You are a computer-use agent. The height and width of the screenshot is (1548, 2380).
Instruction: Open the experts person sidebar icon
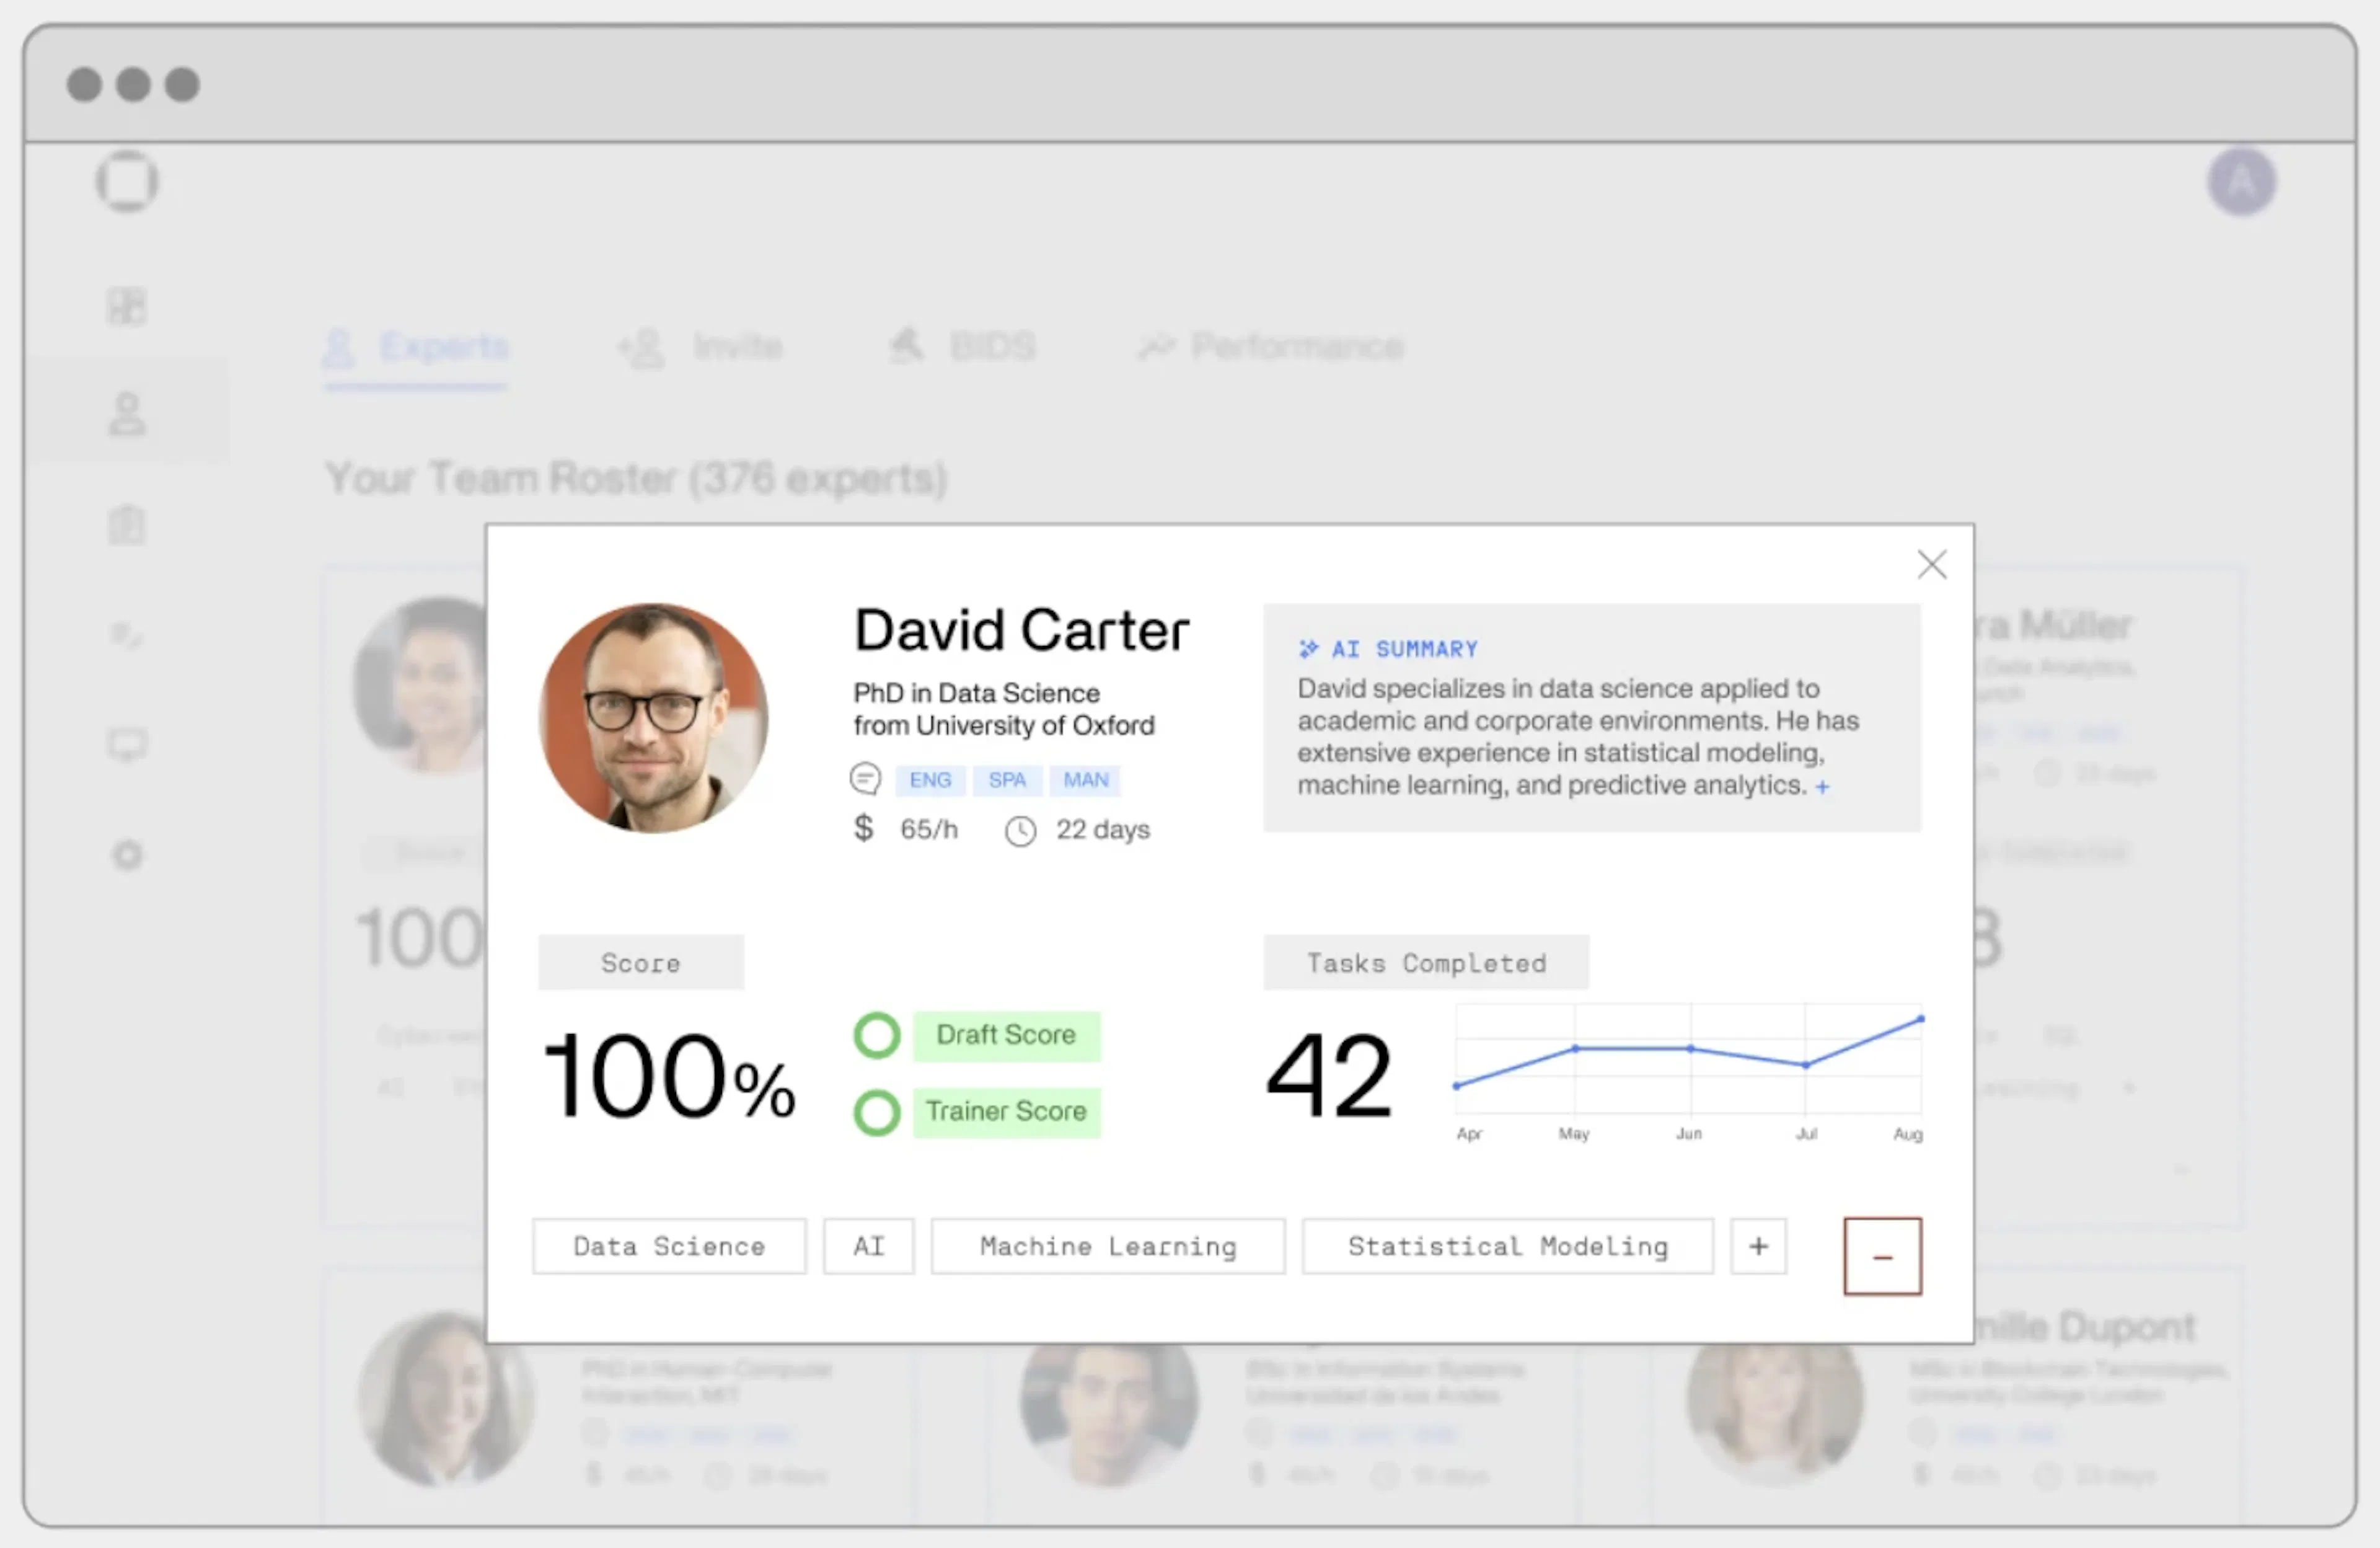127,414
